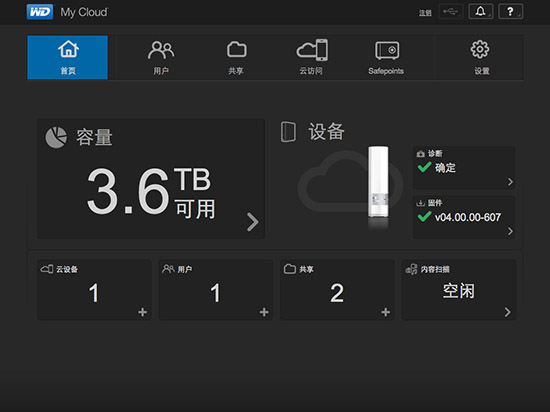Click the firmware green checkmark
The width and height of the screenshot is (550, 412).
click(424, 216)
